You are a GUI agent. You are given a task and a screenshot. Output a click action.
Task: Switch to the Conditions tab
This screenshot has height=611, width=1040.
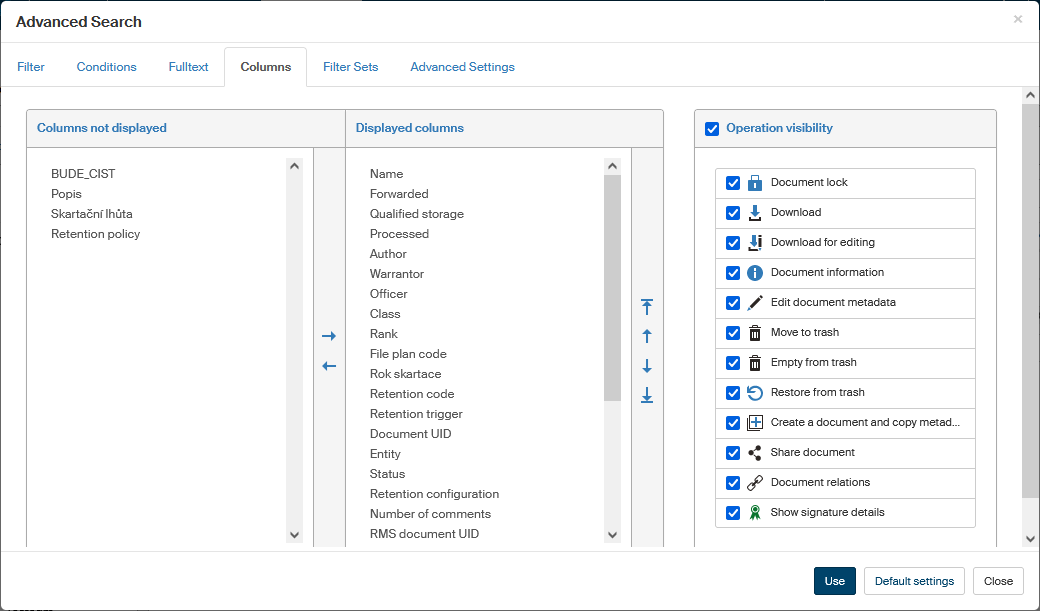click(x=106, y=67)
